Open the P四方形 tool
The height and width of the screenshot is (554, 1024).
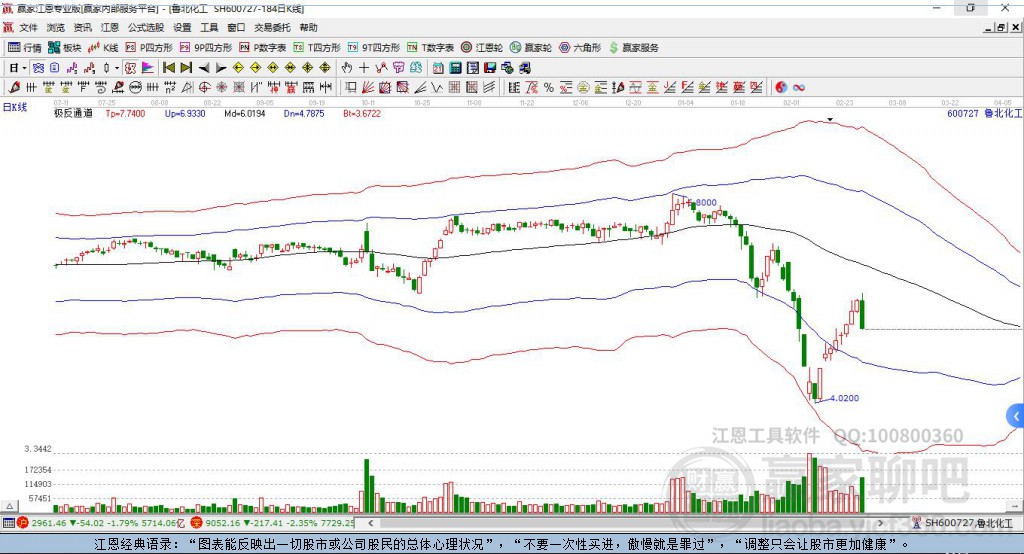point(149,48)
